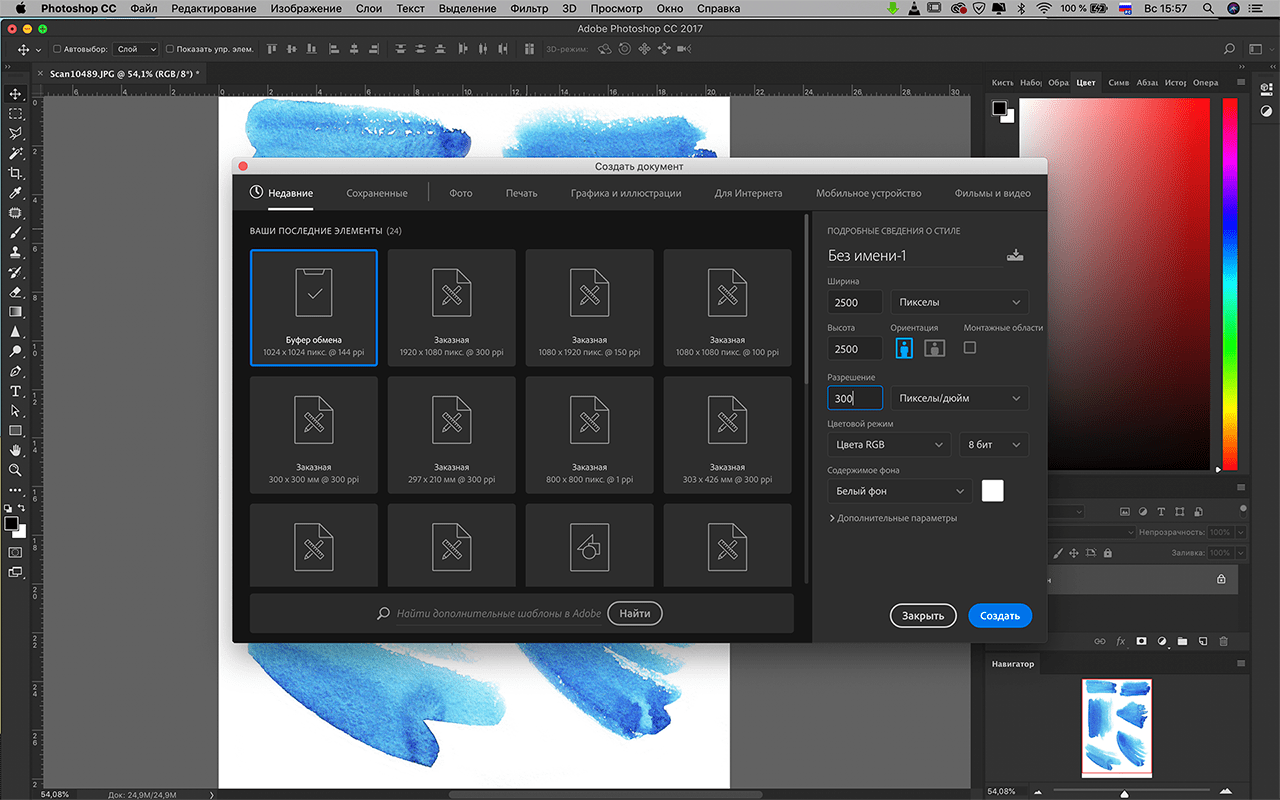
Task: Select the Crop tool
Action: click(x=15, y=173)
